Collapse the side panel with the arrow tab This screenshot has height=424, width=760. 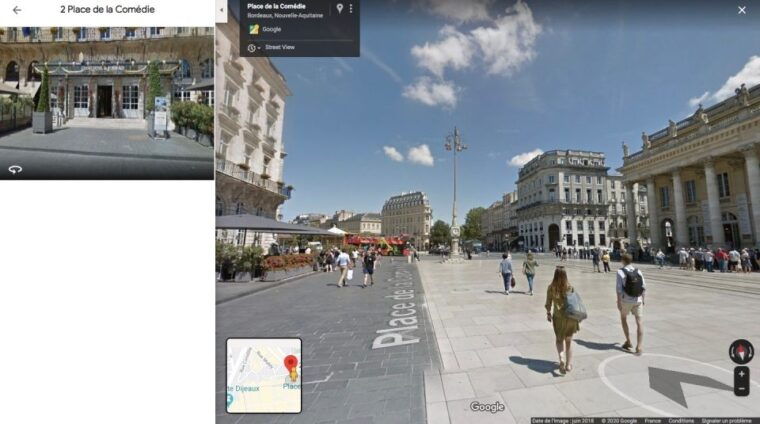221,10
